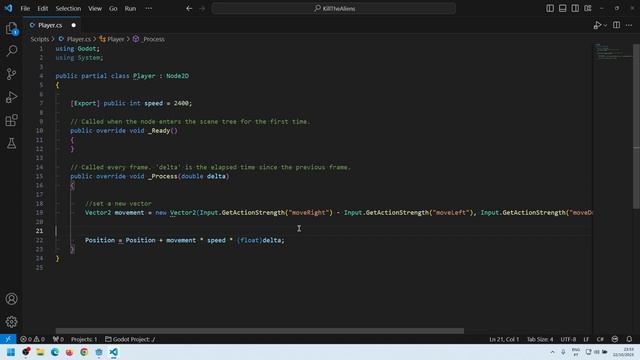The width and height of the screenshot is (640, 360).
Task: Open the notifications bell
Action: point(629,339)
